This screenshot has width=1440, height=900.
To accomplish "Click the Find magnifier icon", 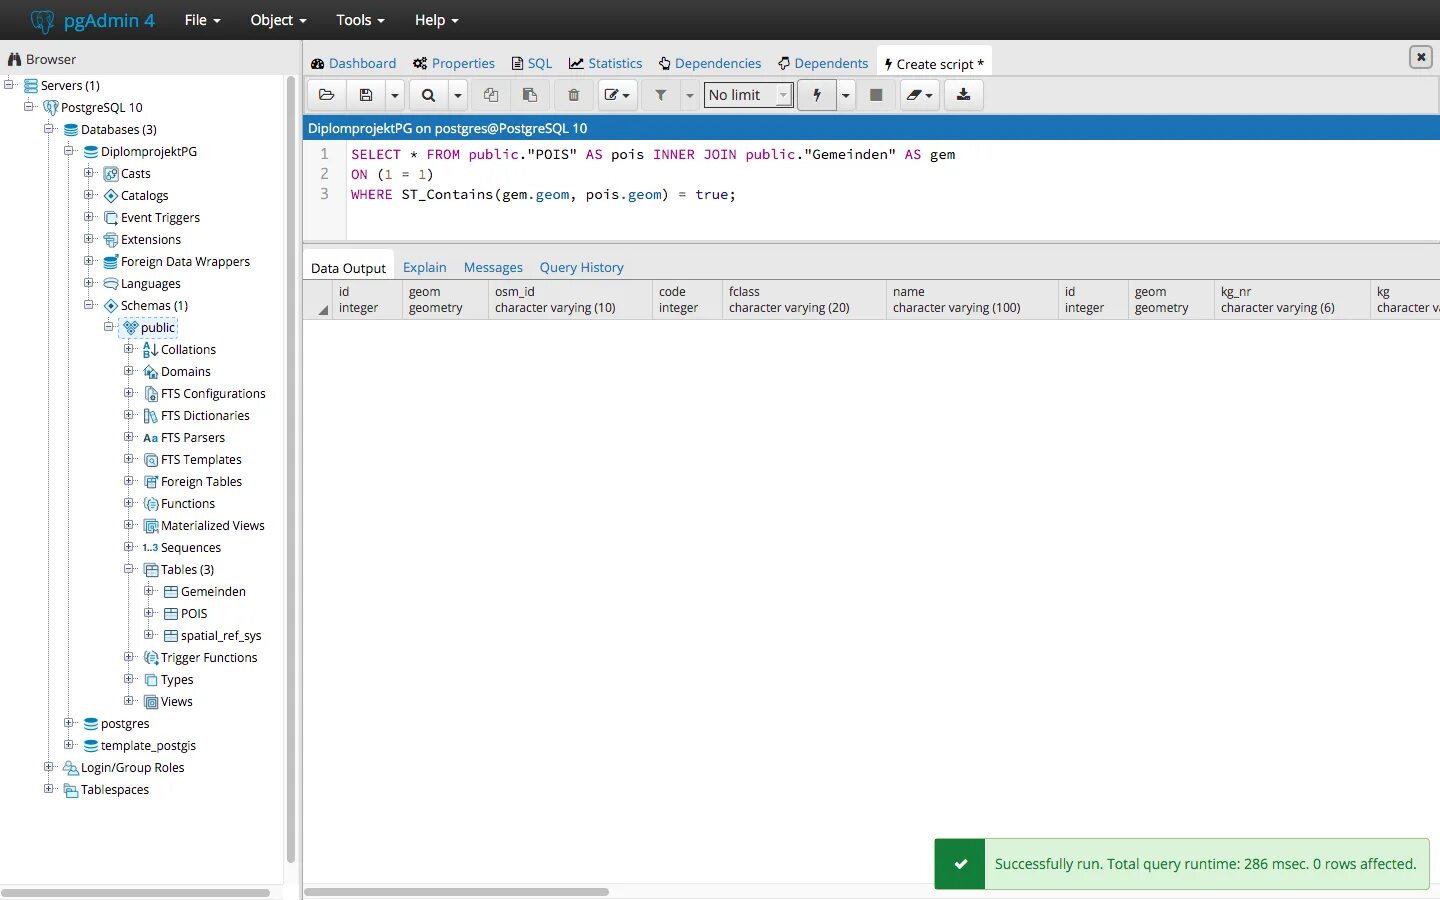I will [428, 95].
